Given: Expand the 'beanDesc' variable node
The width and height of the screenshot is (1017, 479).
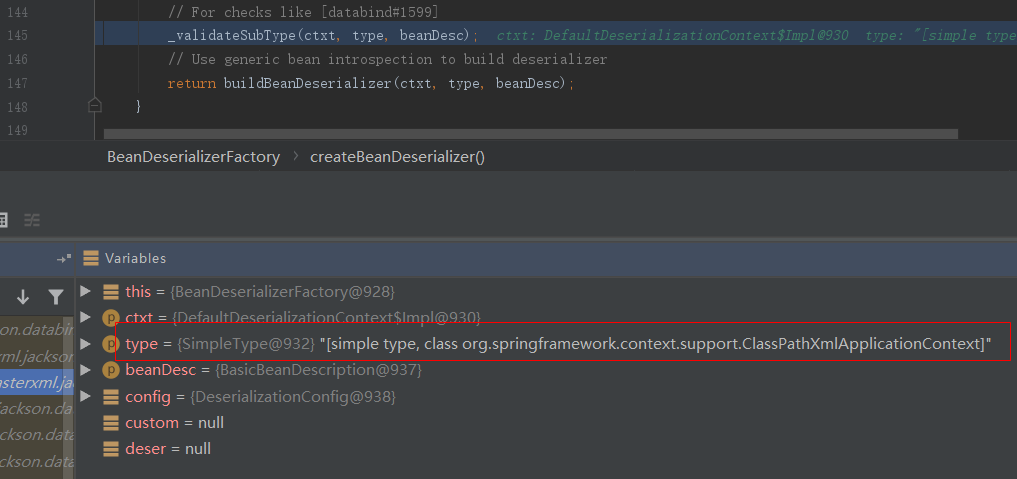Looking at the screenshot, I should (x=86, y=370).
